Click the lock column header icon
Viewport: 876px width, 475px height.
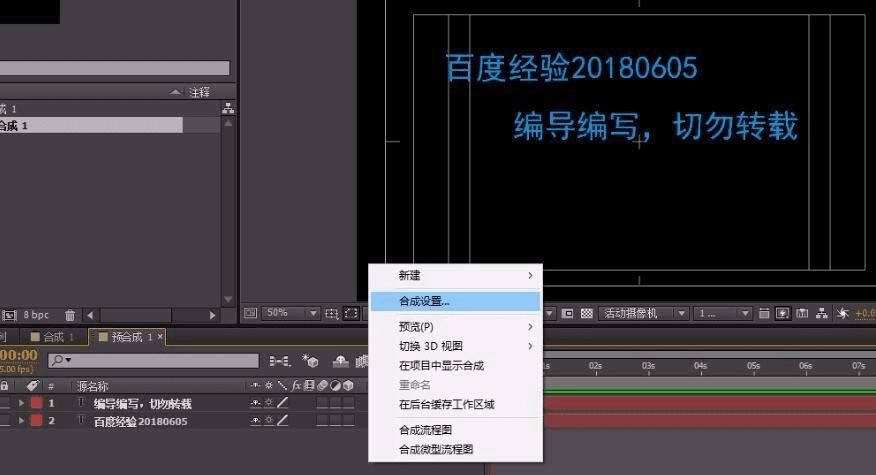4,386
